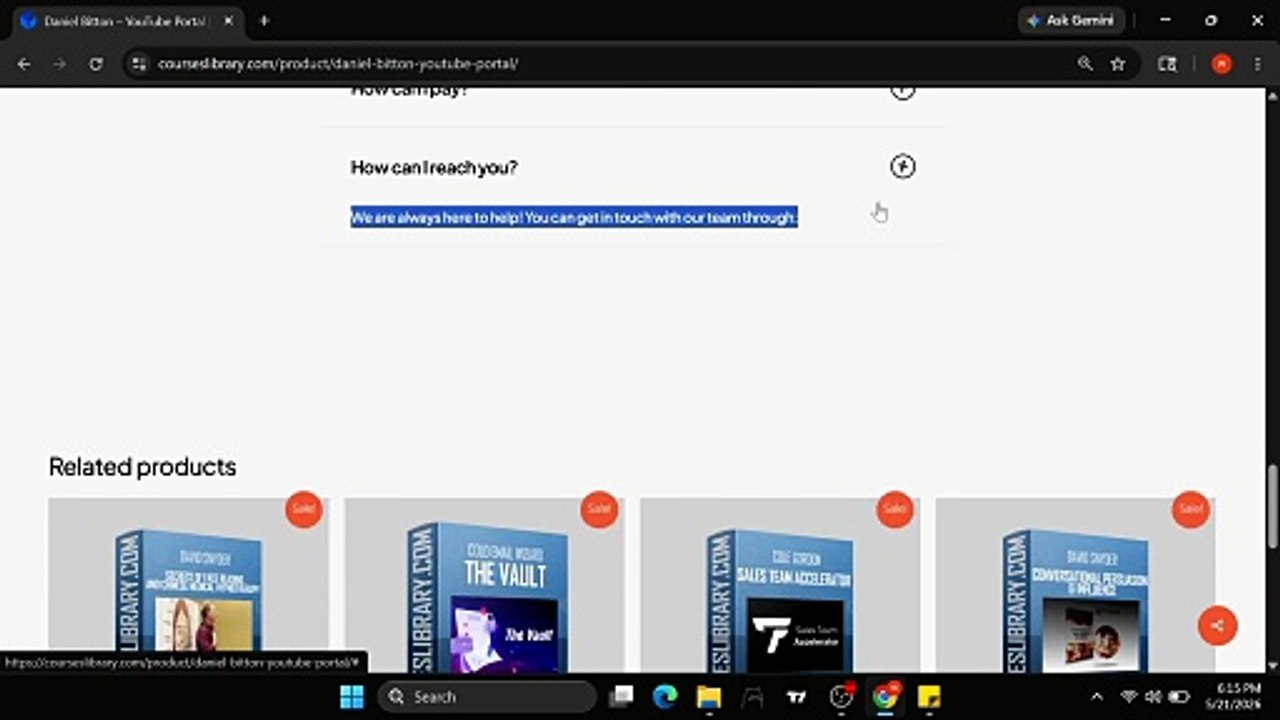This screenshot has height=720, width=1280.
Task: Open the Wi-Fi network tray icon
Action: tap(1129, 697)
